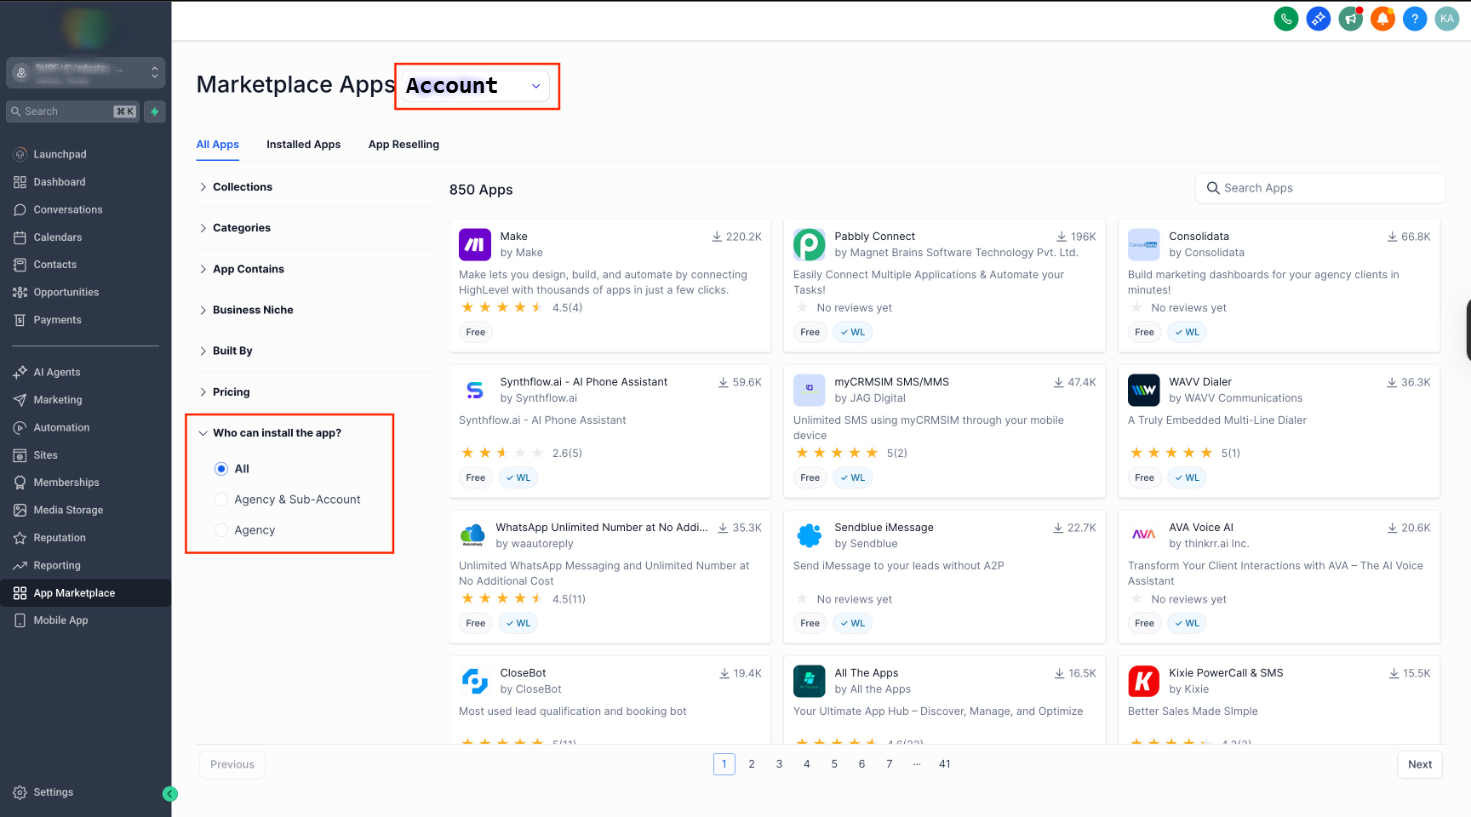Click the Search Apps field
1471x817 pixels.
coord(1320,188)
